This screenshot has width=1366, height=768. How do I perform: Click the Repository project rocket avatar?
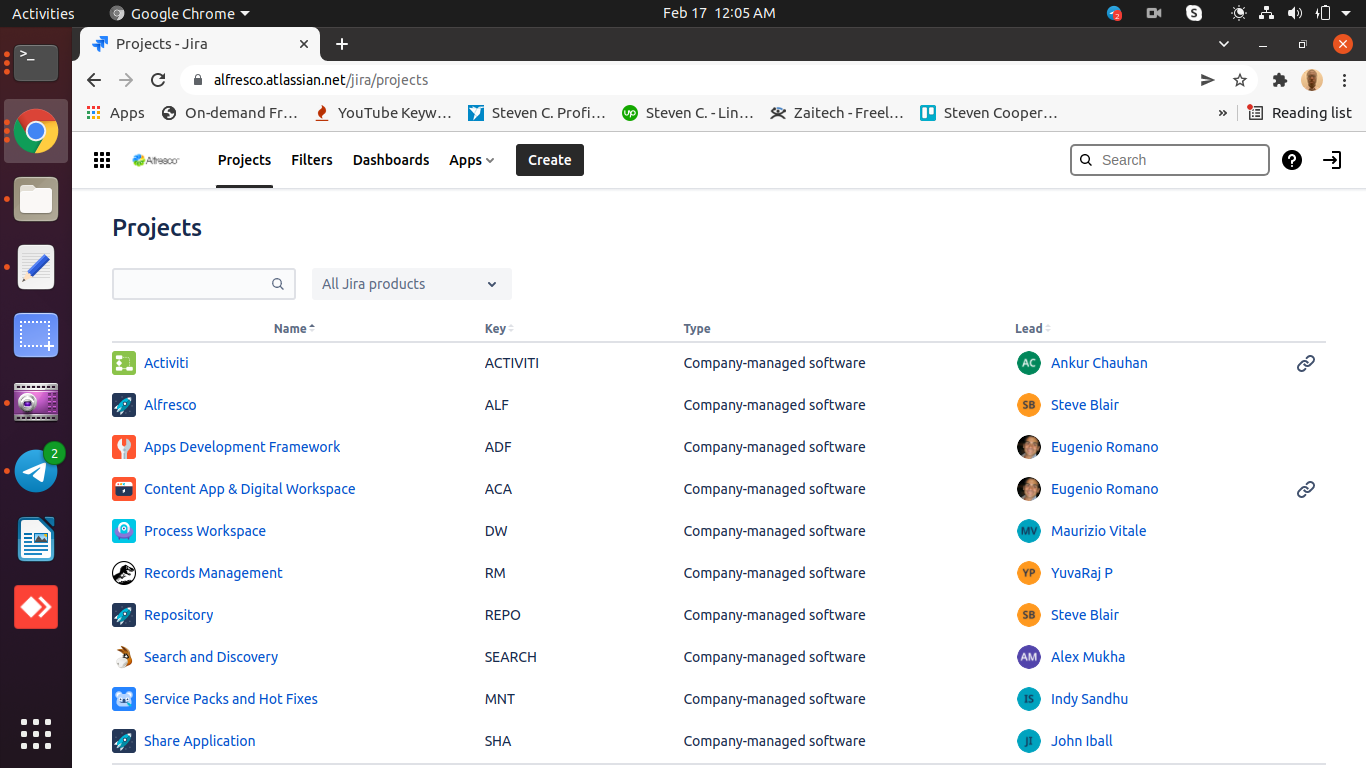124,615
